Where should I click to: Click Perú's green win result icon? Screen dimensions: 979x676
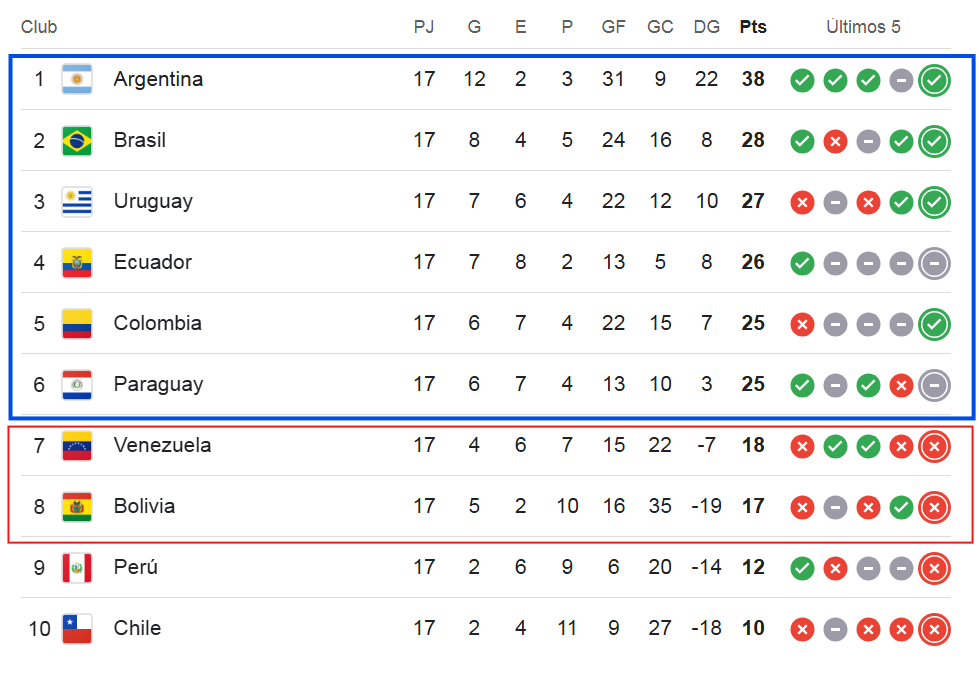click(x=802, y=569)
